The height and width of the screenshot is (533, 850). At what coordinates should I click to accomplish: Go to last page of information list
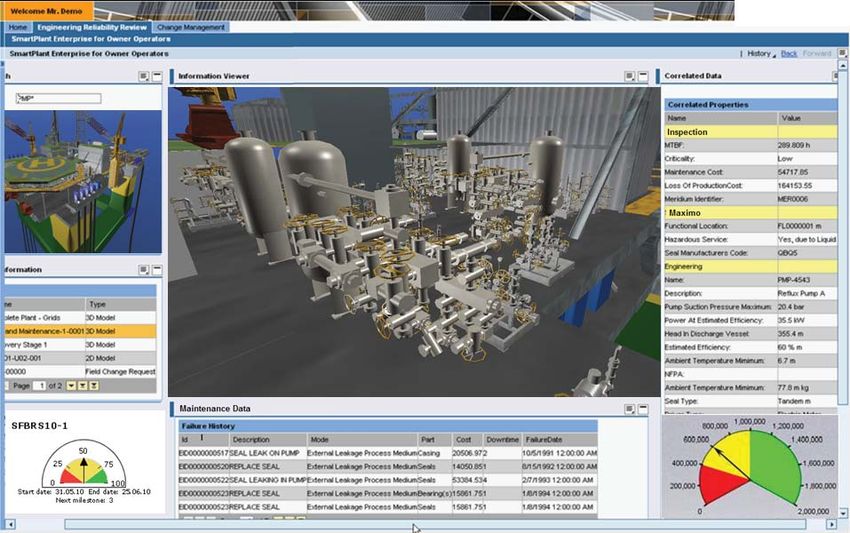point(94,386)
